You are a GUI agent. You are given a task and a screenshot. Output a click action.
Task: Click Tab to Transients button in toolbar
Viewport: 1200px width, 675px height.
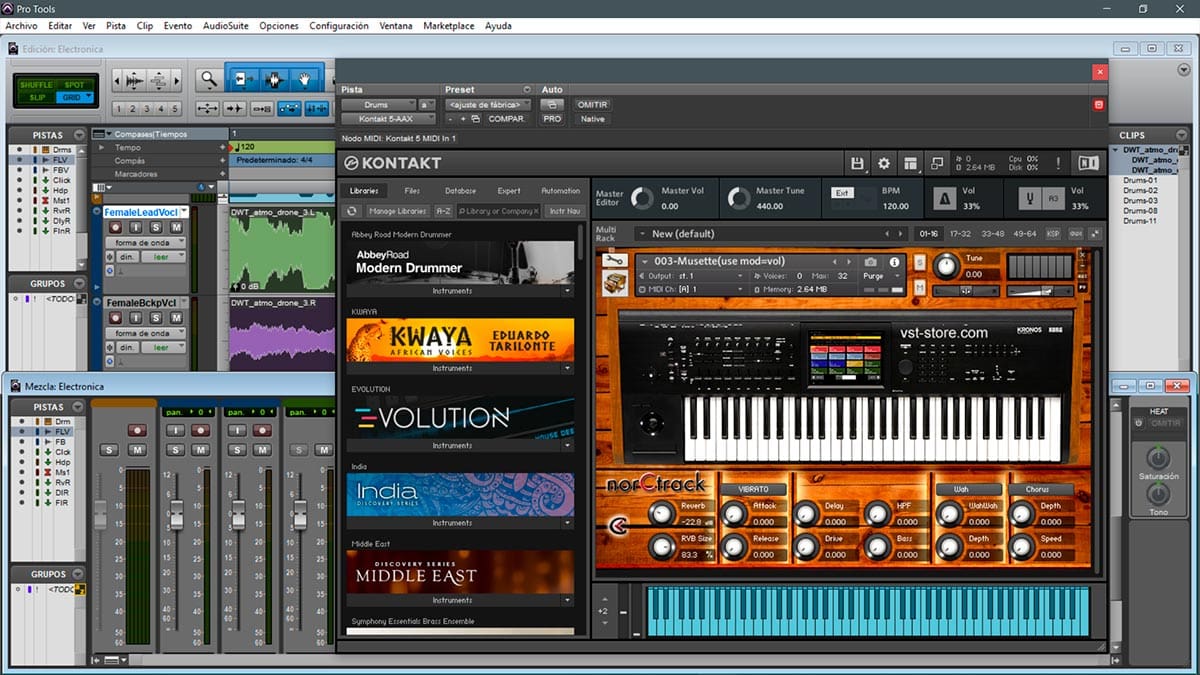coord(235,108)
